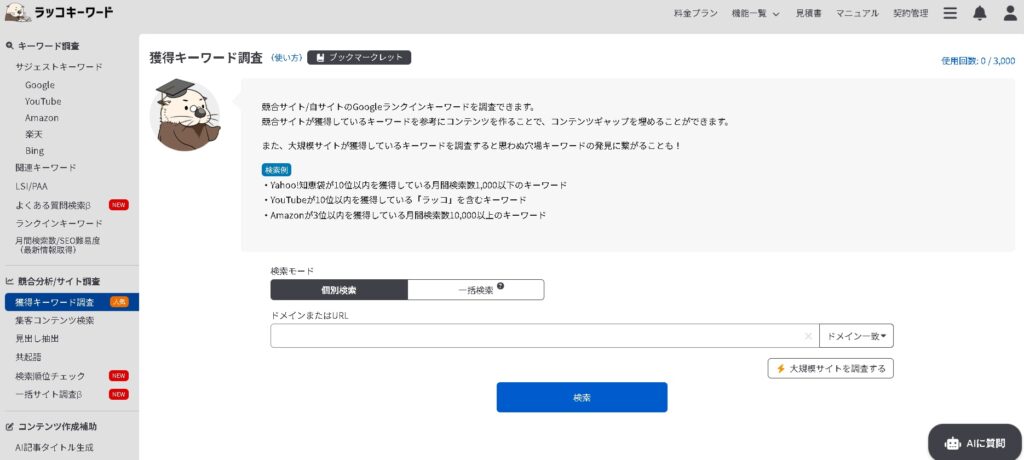Open the hamburger menu icon

click(x=950, y=13)
